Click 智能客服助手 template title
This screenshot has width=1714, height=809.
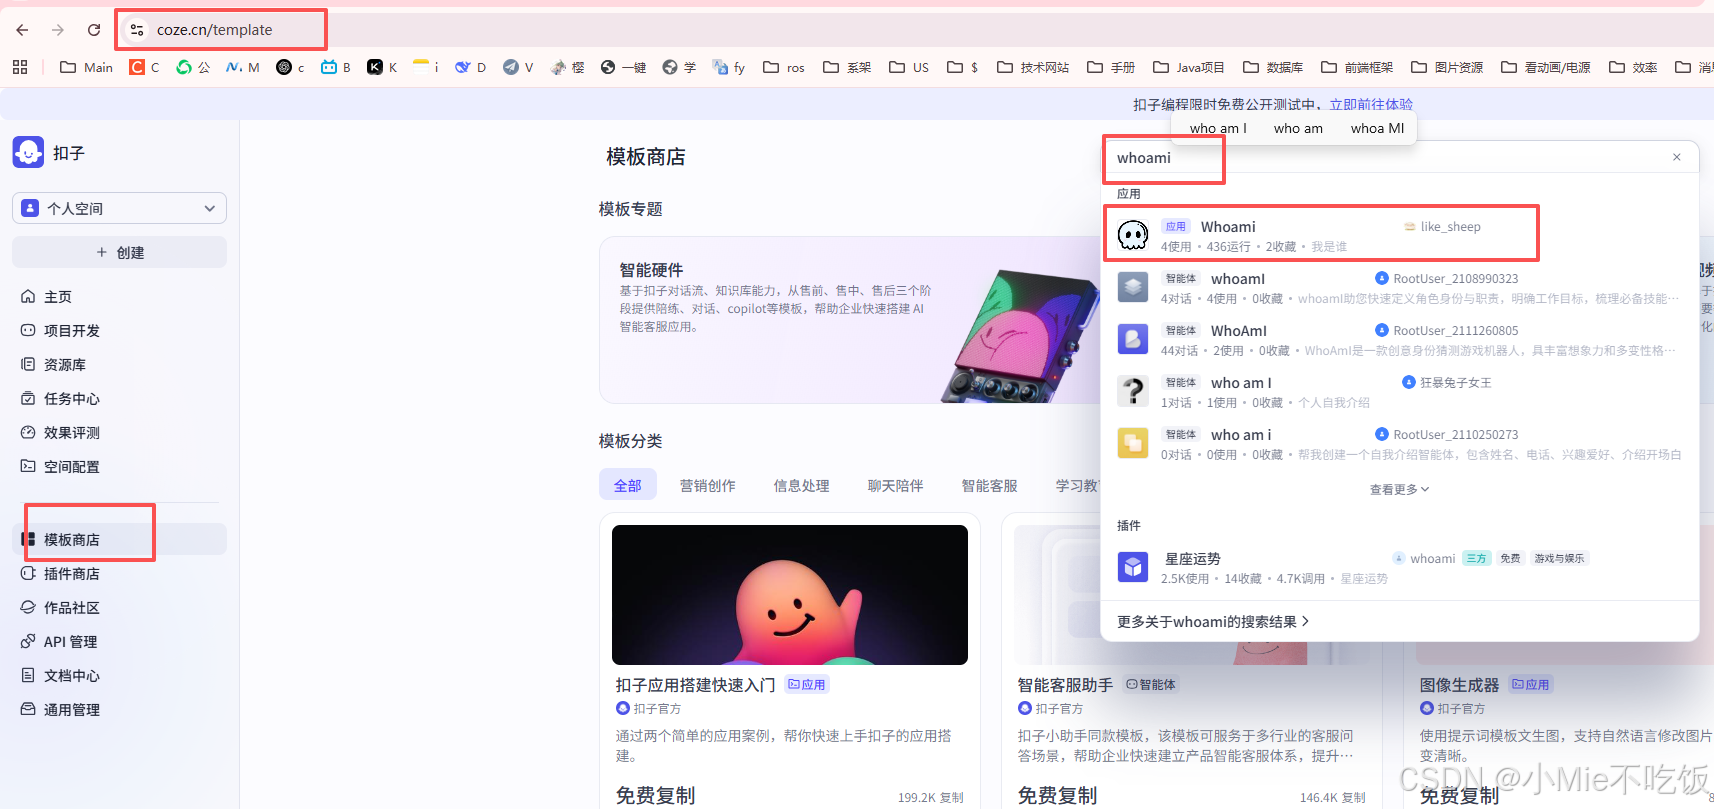coord(1065,685)
